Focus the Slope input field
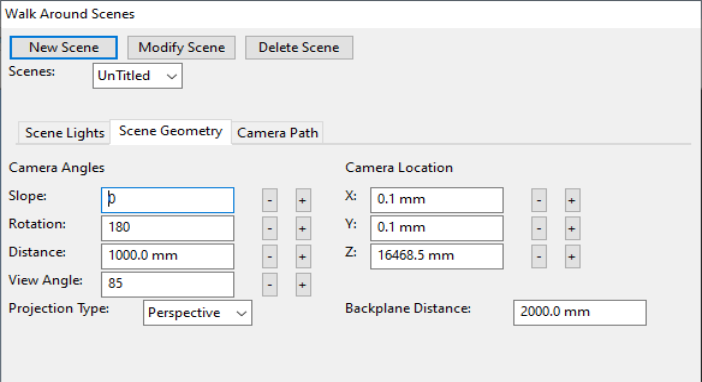The width and height of the screenshot is (702, 382). [167, 200]
